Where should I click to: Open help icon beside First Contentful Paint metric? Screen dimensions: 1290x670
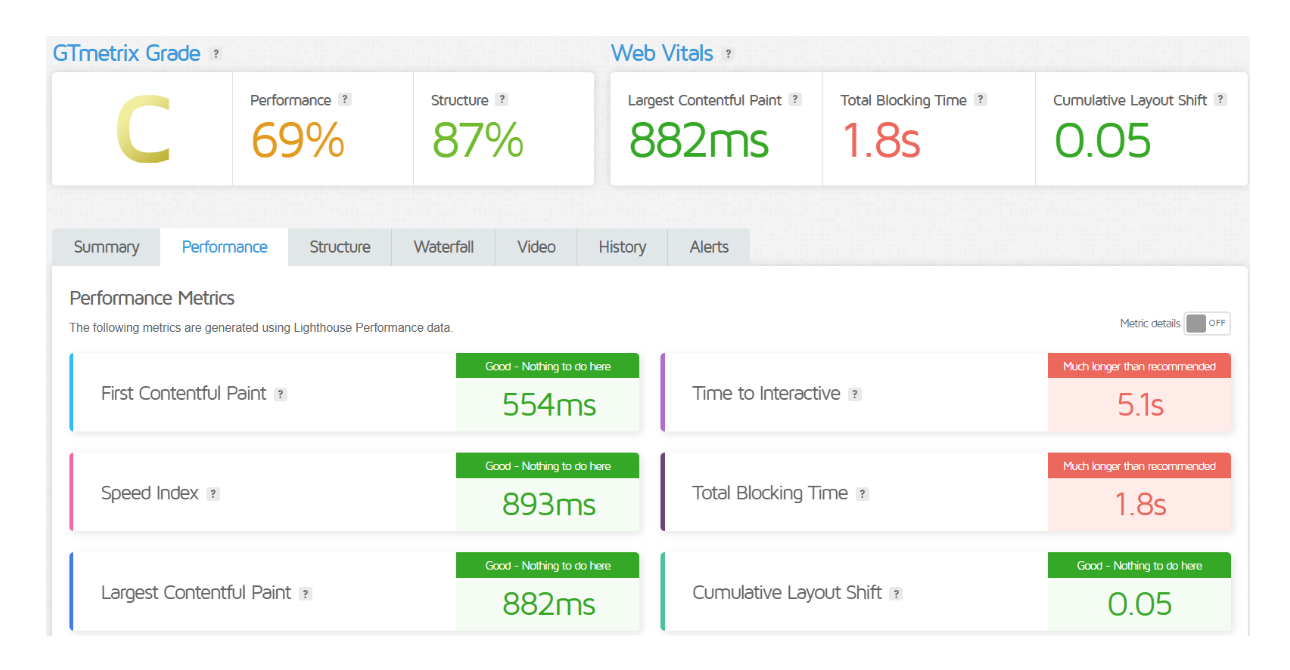pyautogui.click(x=281, y=394)
